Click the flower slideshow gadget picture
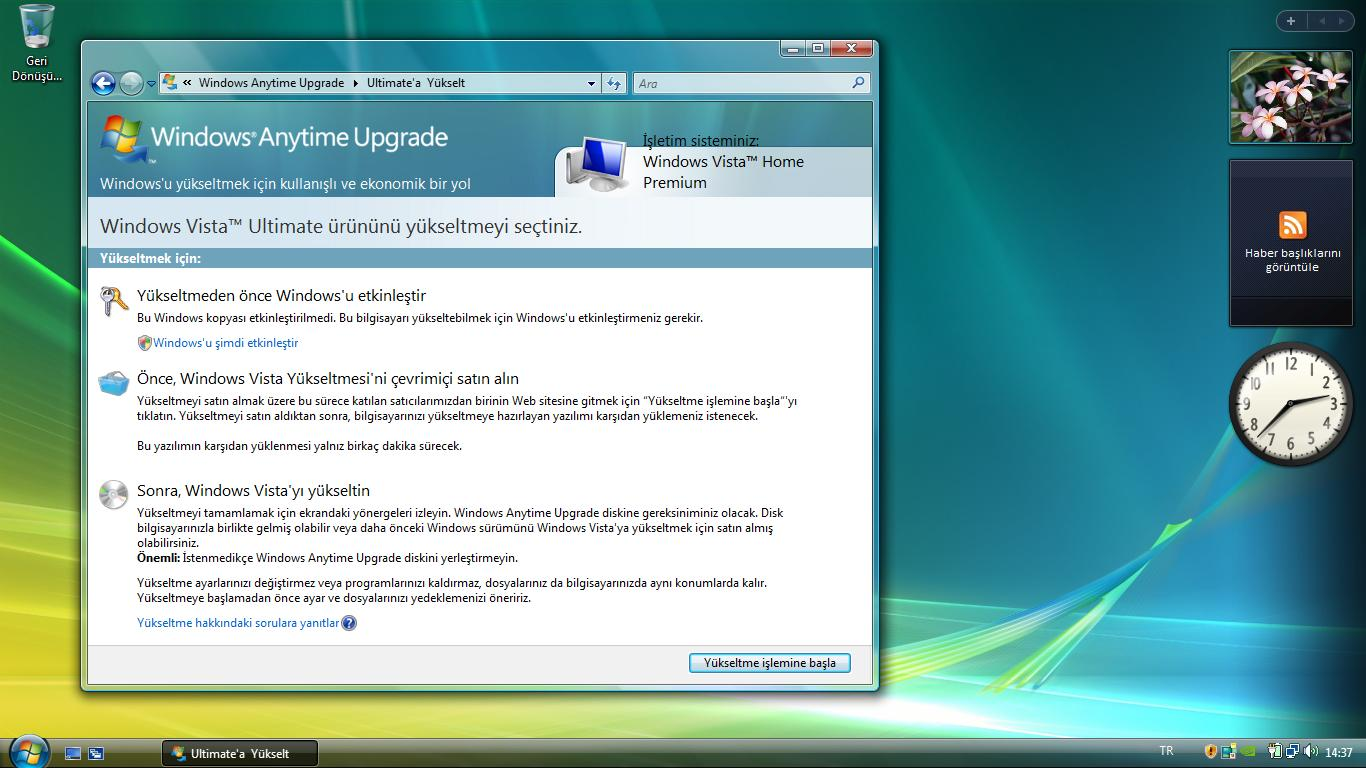 (1291, 97)
